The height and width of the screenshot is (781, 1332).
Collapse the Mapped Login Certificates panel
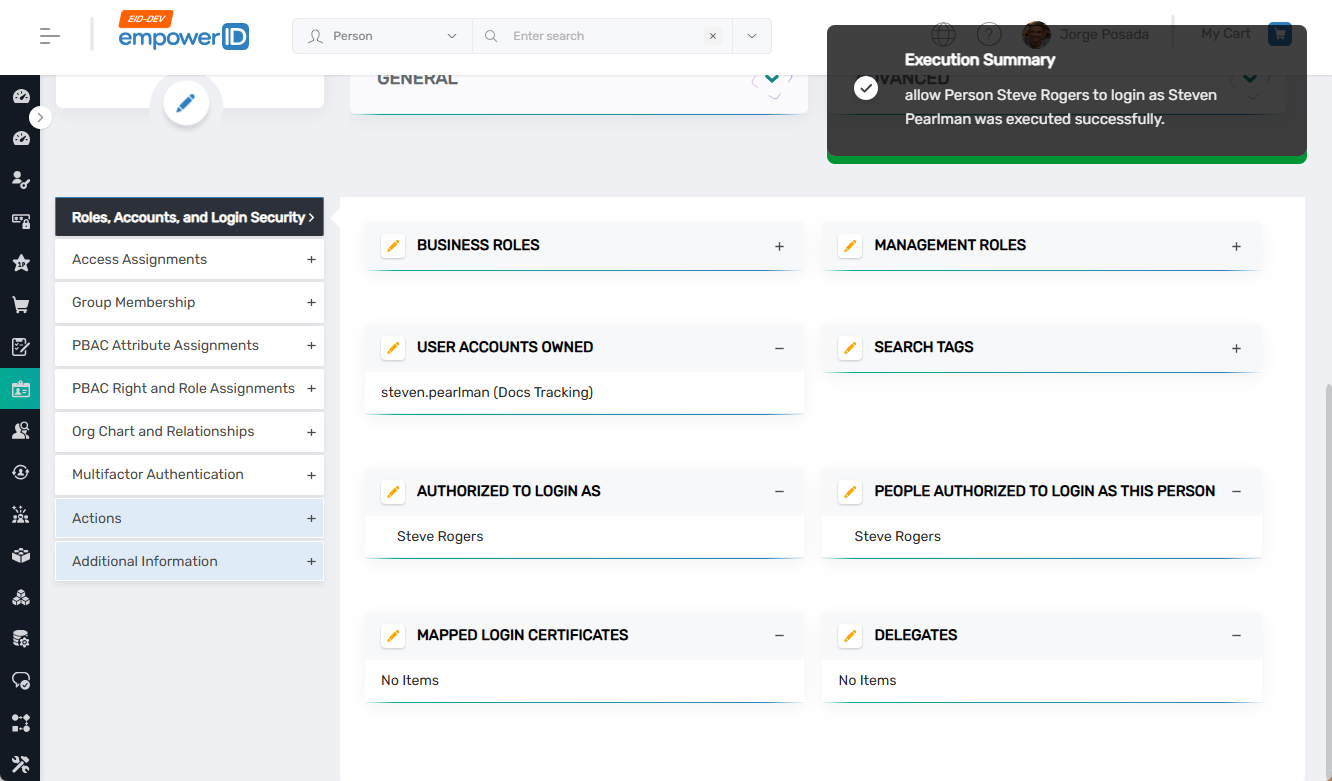point(779,636)
